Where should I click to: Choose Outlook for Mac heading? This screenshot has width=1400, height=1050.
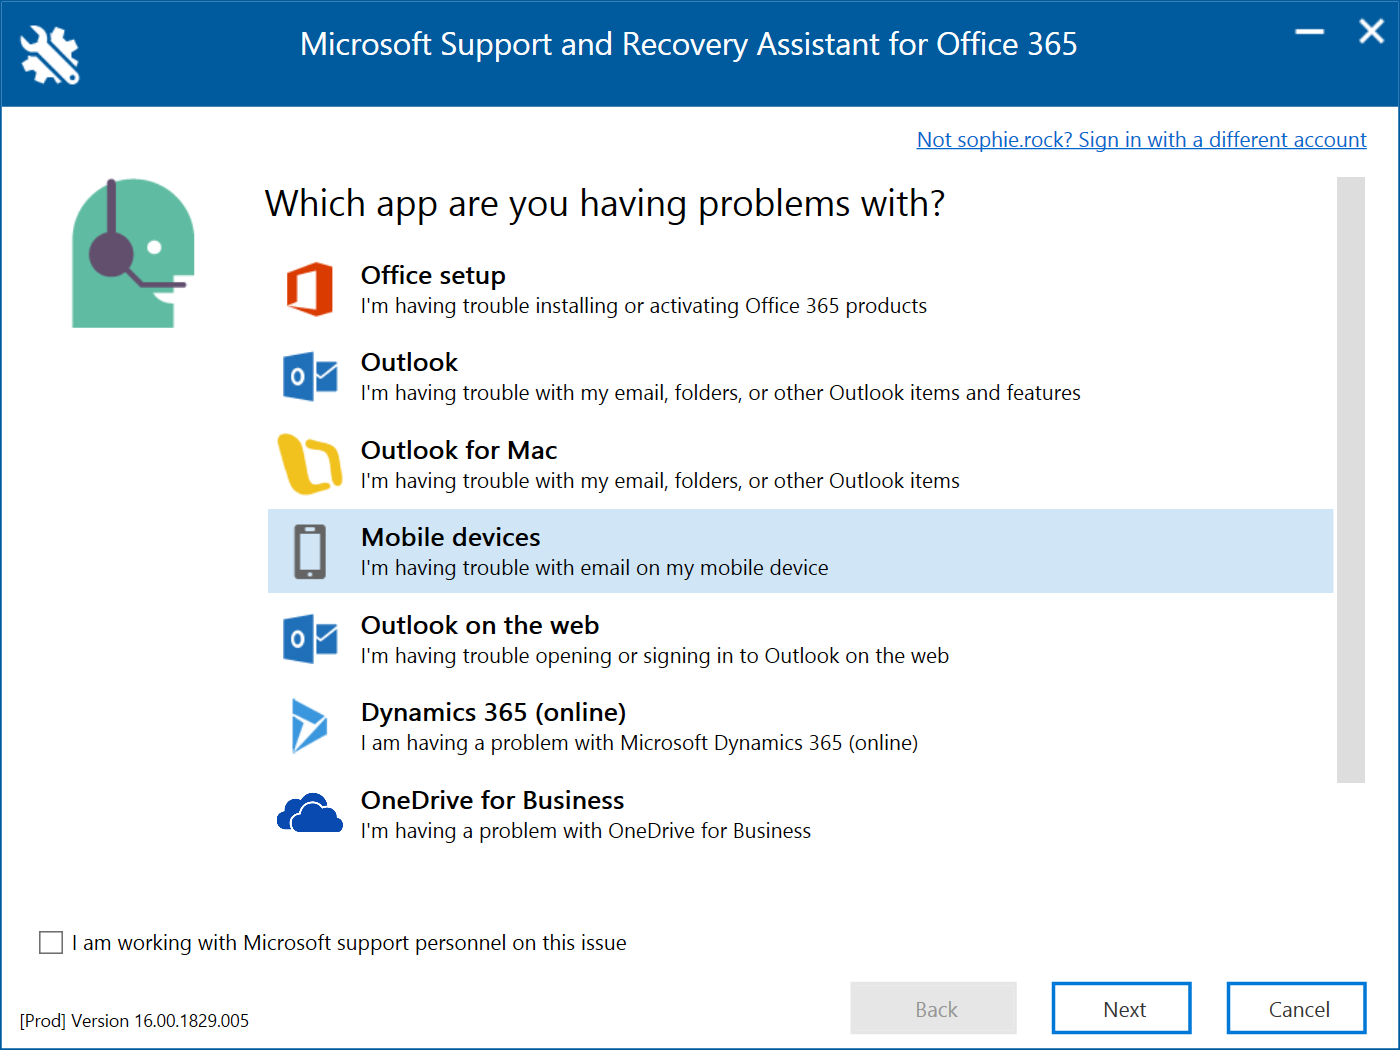[x=459, y=450]
